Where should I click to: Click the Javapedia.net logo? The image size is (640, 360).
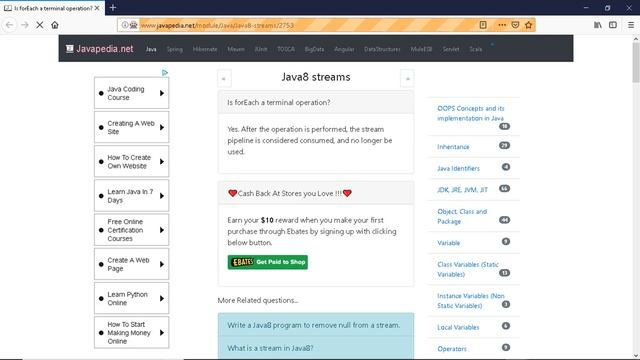(x=100, y=49)
